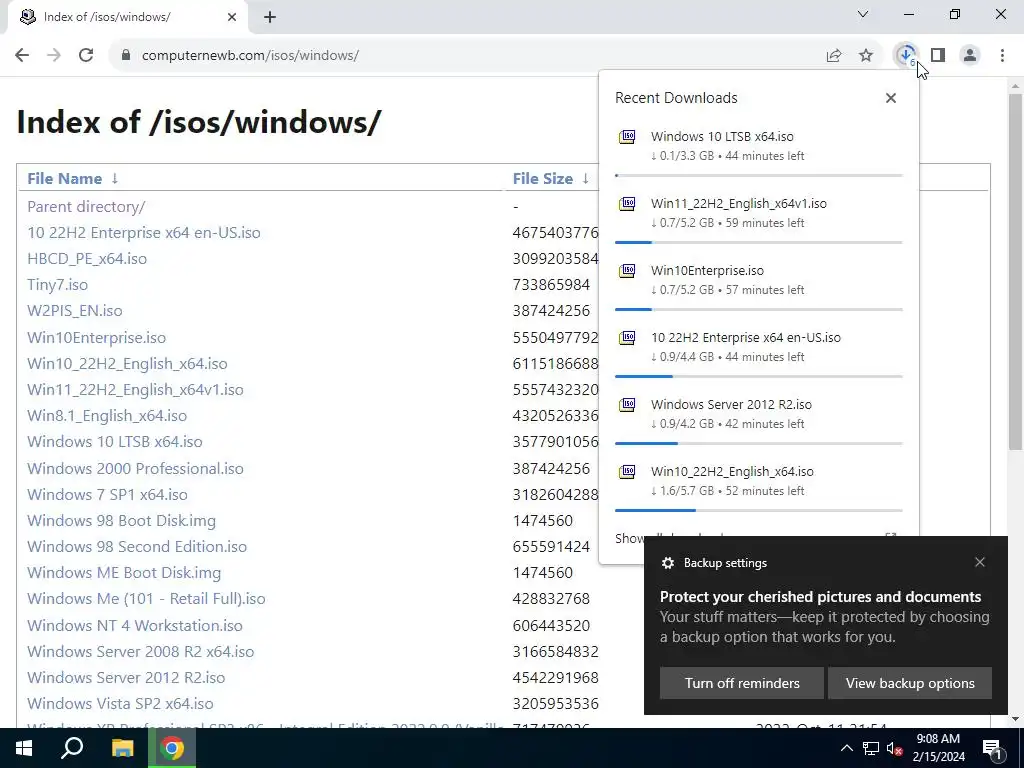Reload the current page

86,55
